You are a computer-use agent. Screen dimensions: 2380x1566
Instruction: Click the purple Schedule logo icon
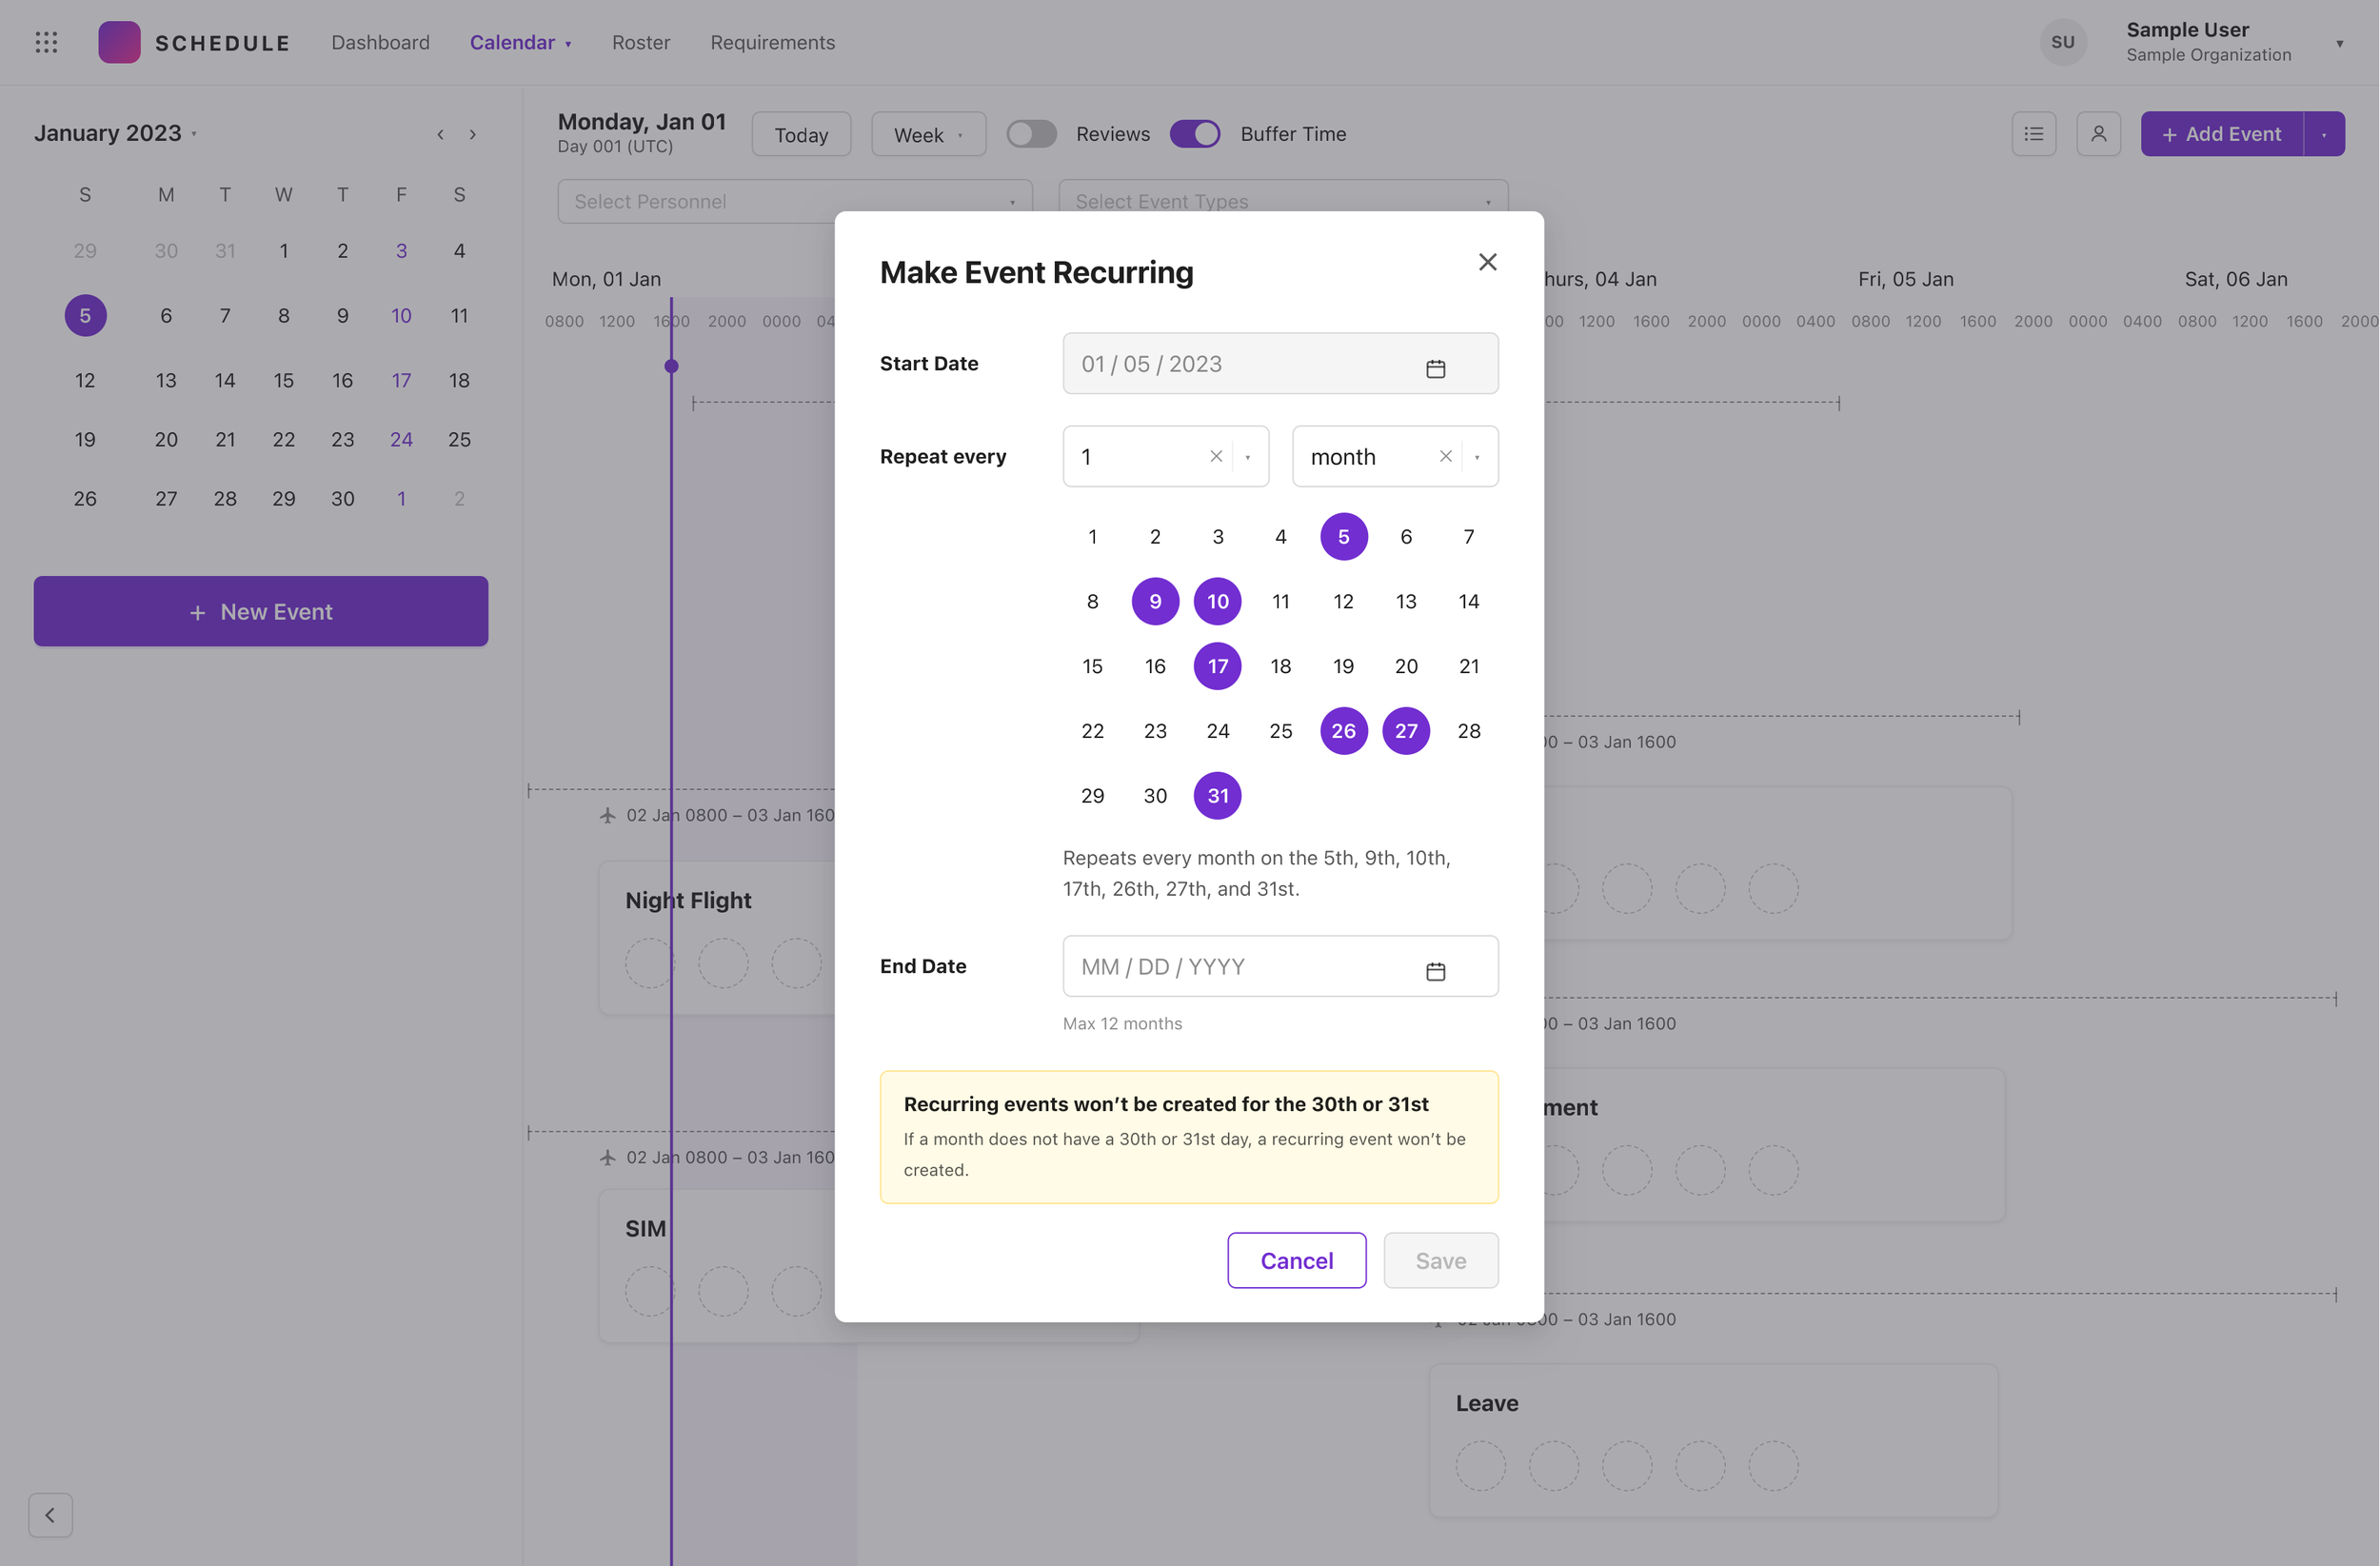119,42
